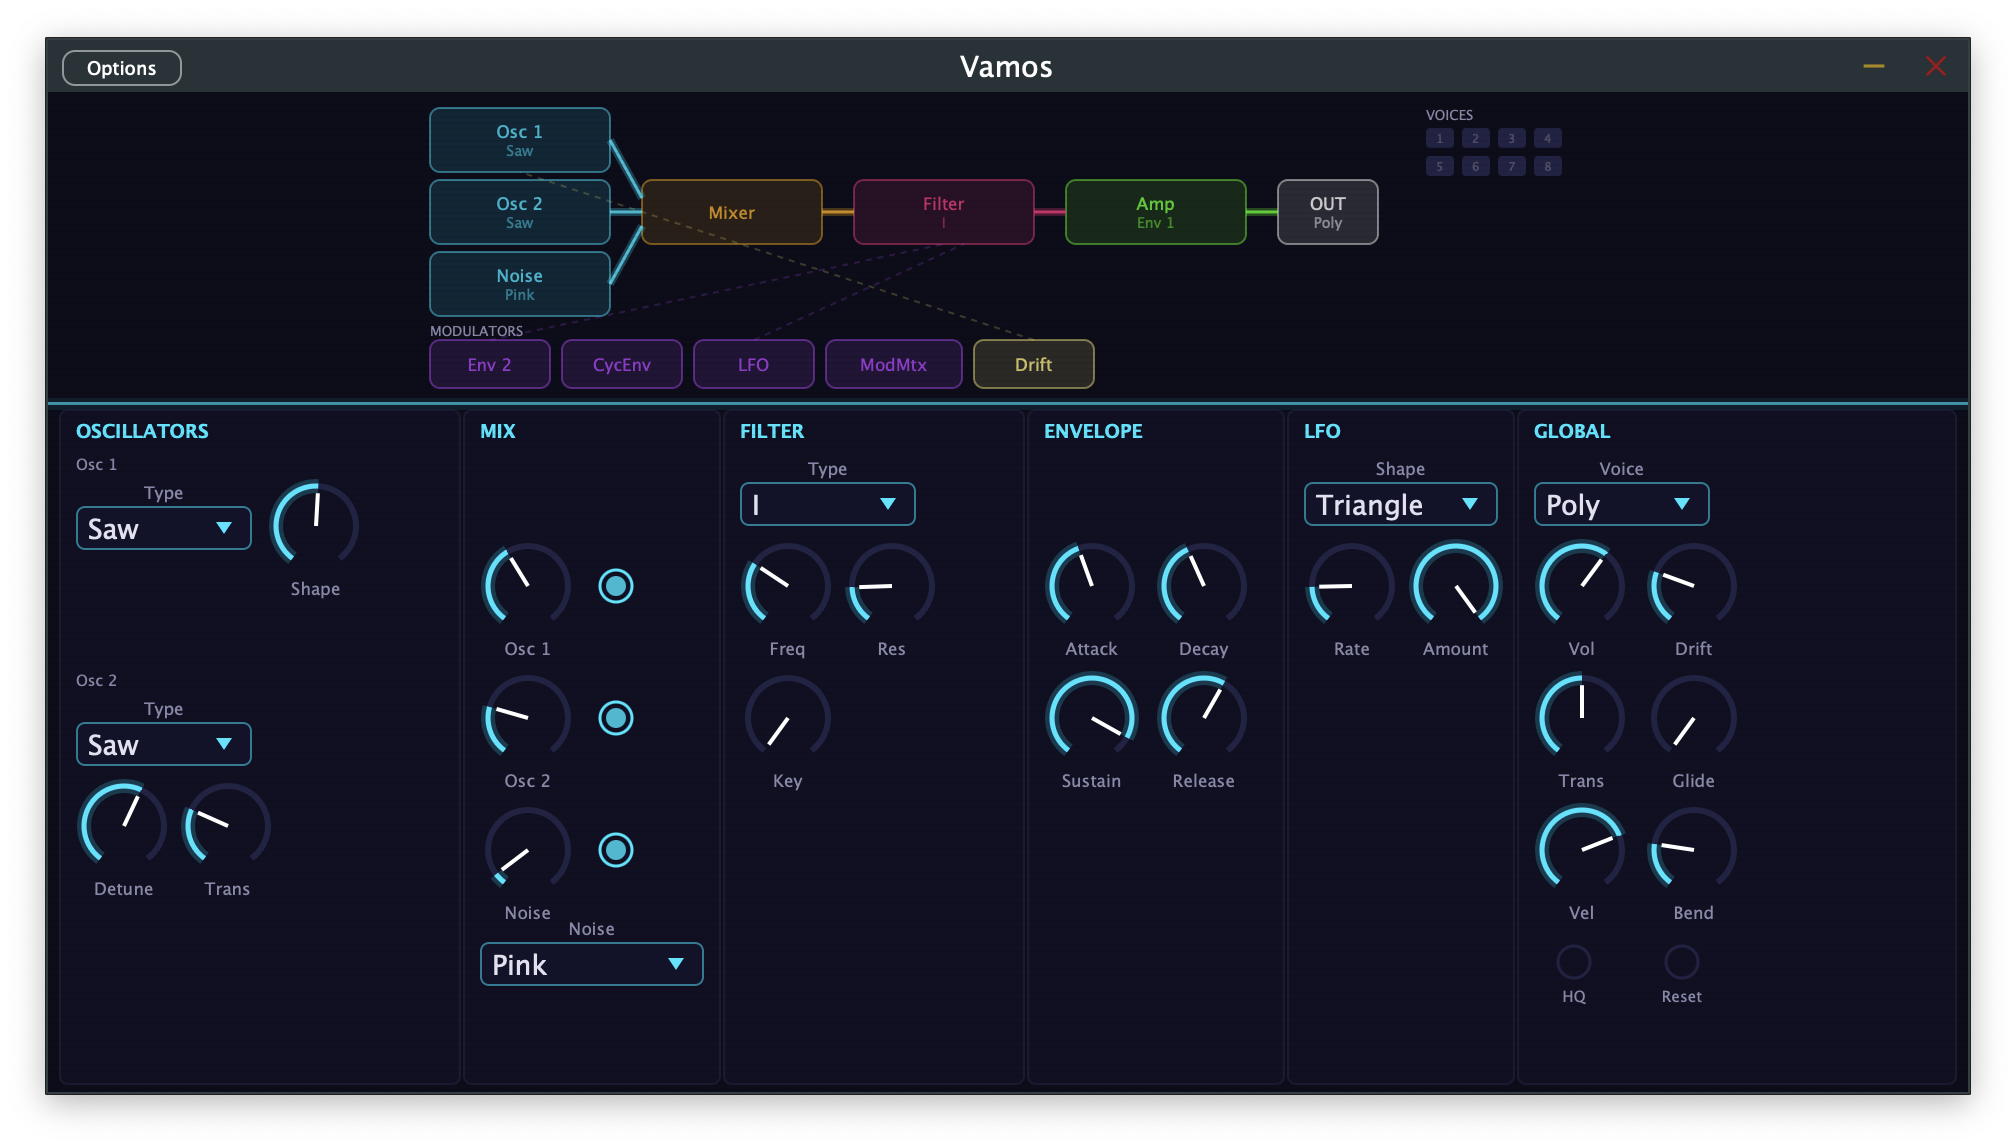Select the Filter module block
This screenshot has height=1148, width=2016.
tap(942, 211)
